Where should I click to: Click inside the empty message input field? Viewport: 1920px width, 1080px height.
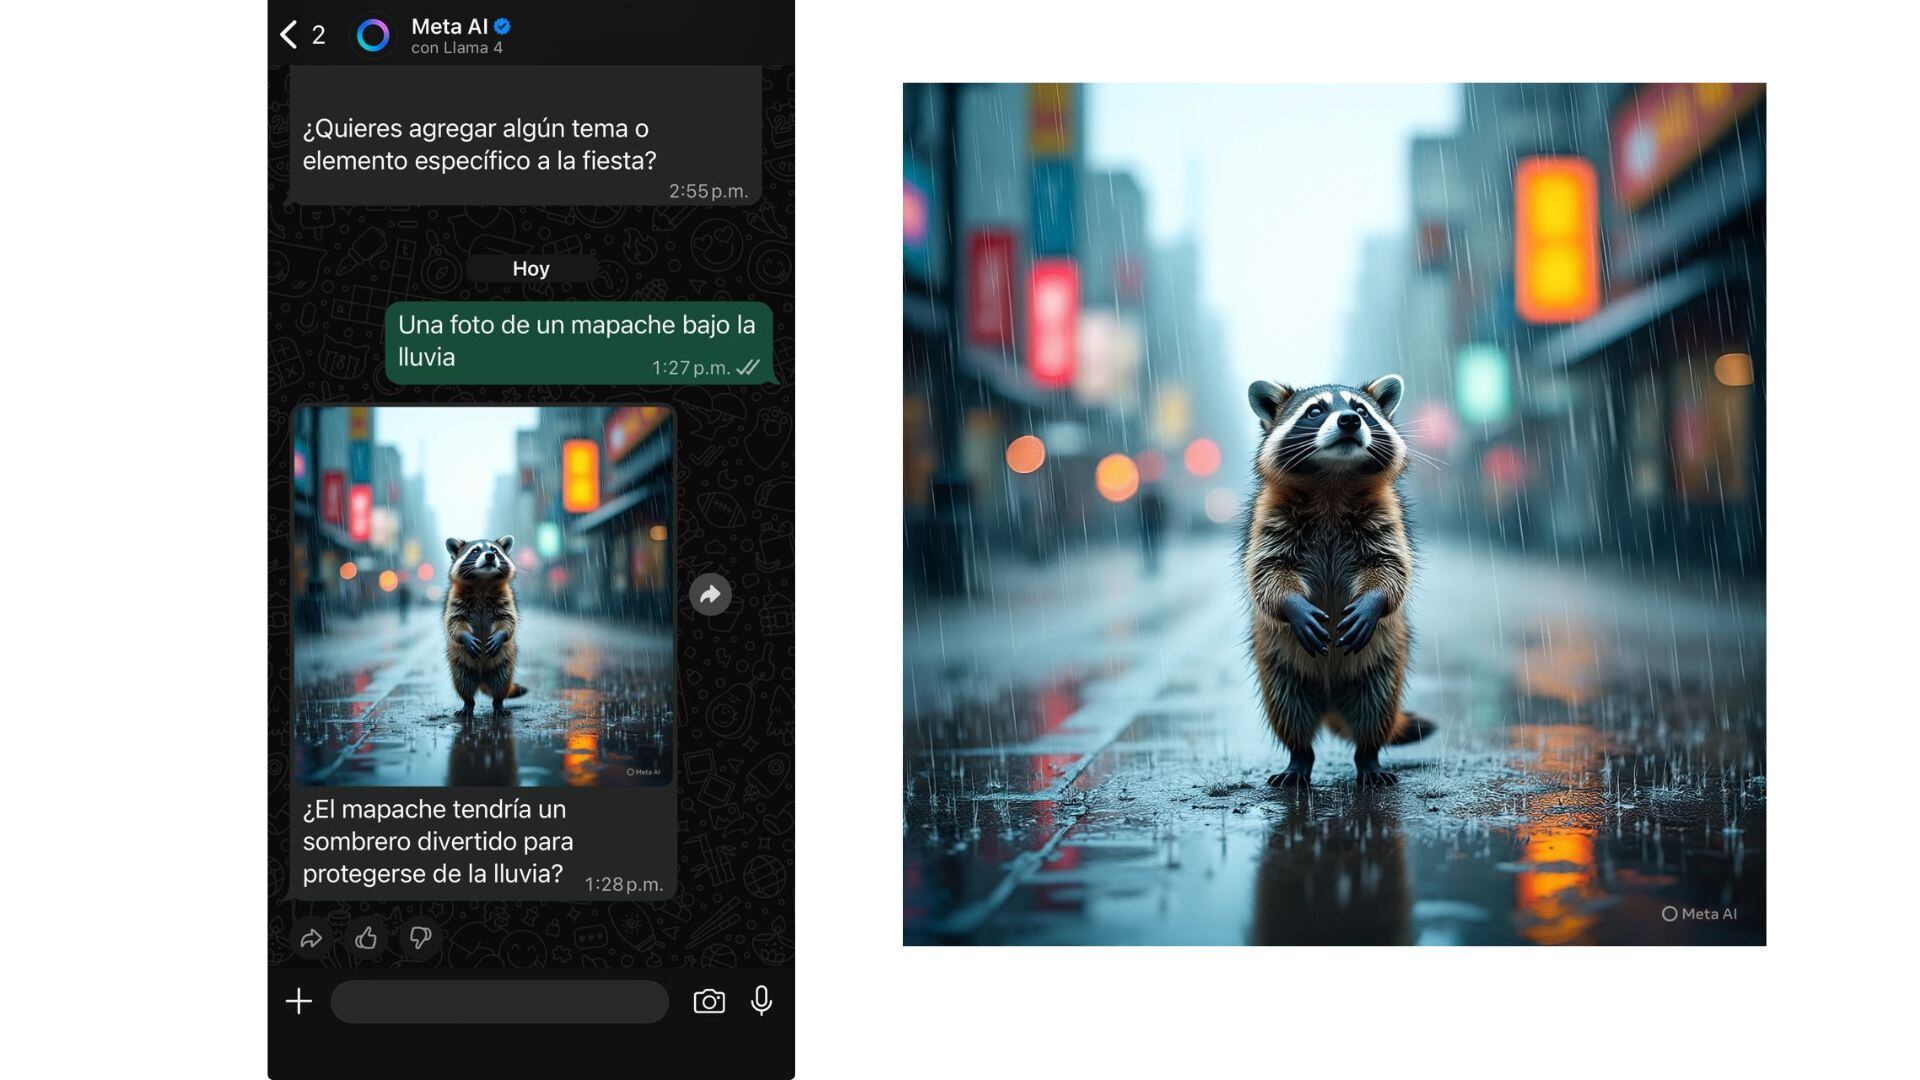click(498, 1001)
